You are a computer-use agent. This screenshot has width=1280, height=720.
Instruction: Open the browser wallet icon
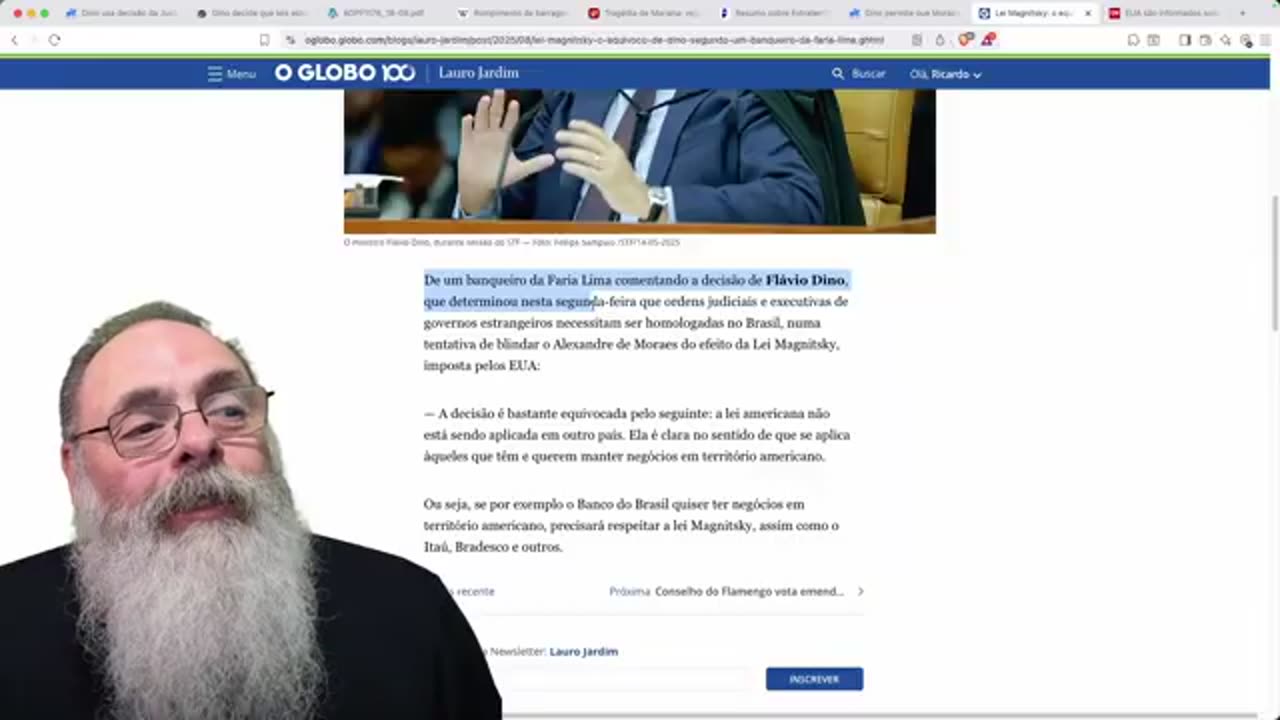[1205, 40]
